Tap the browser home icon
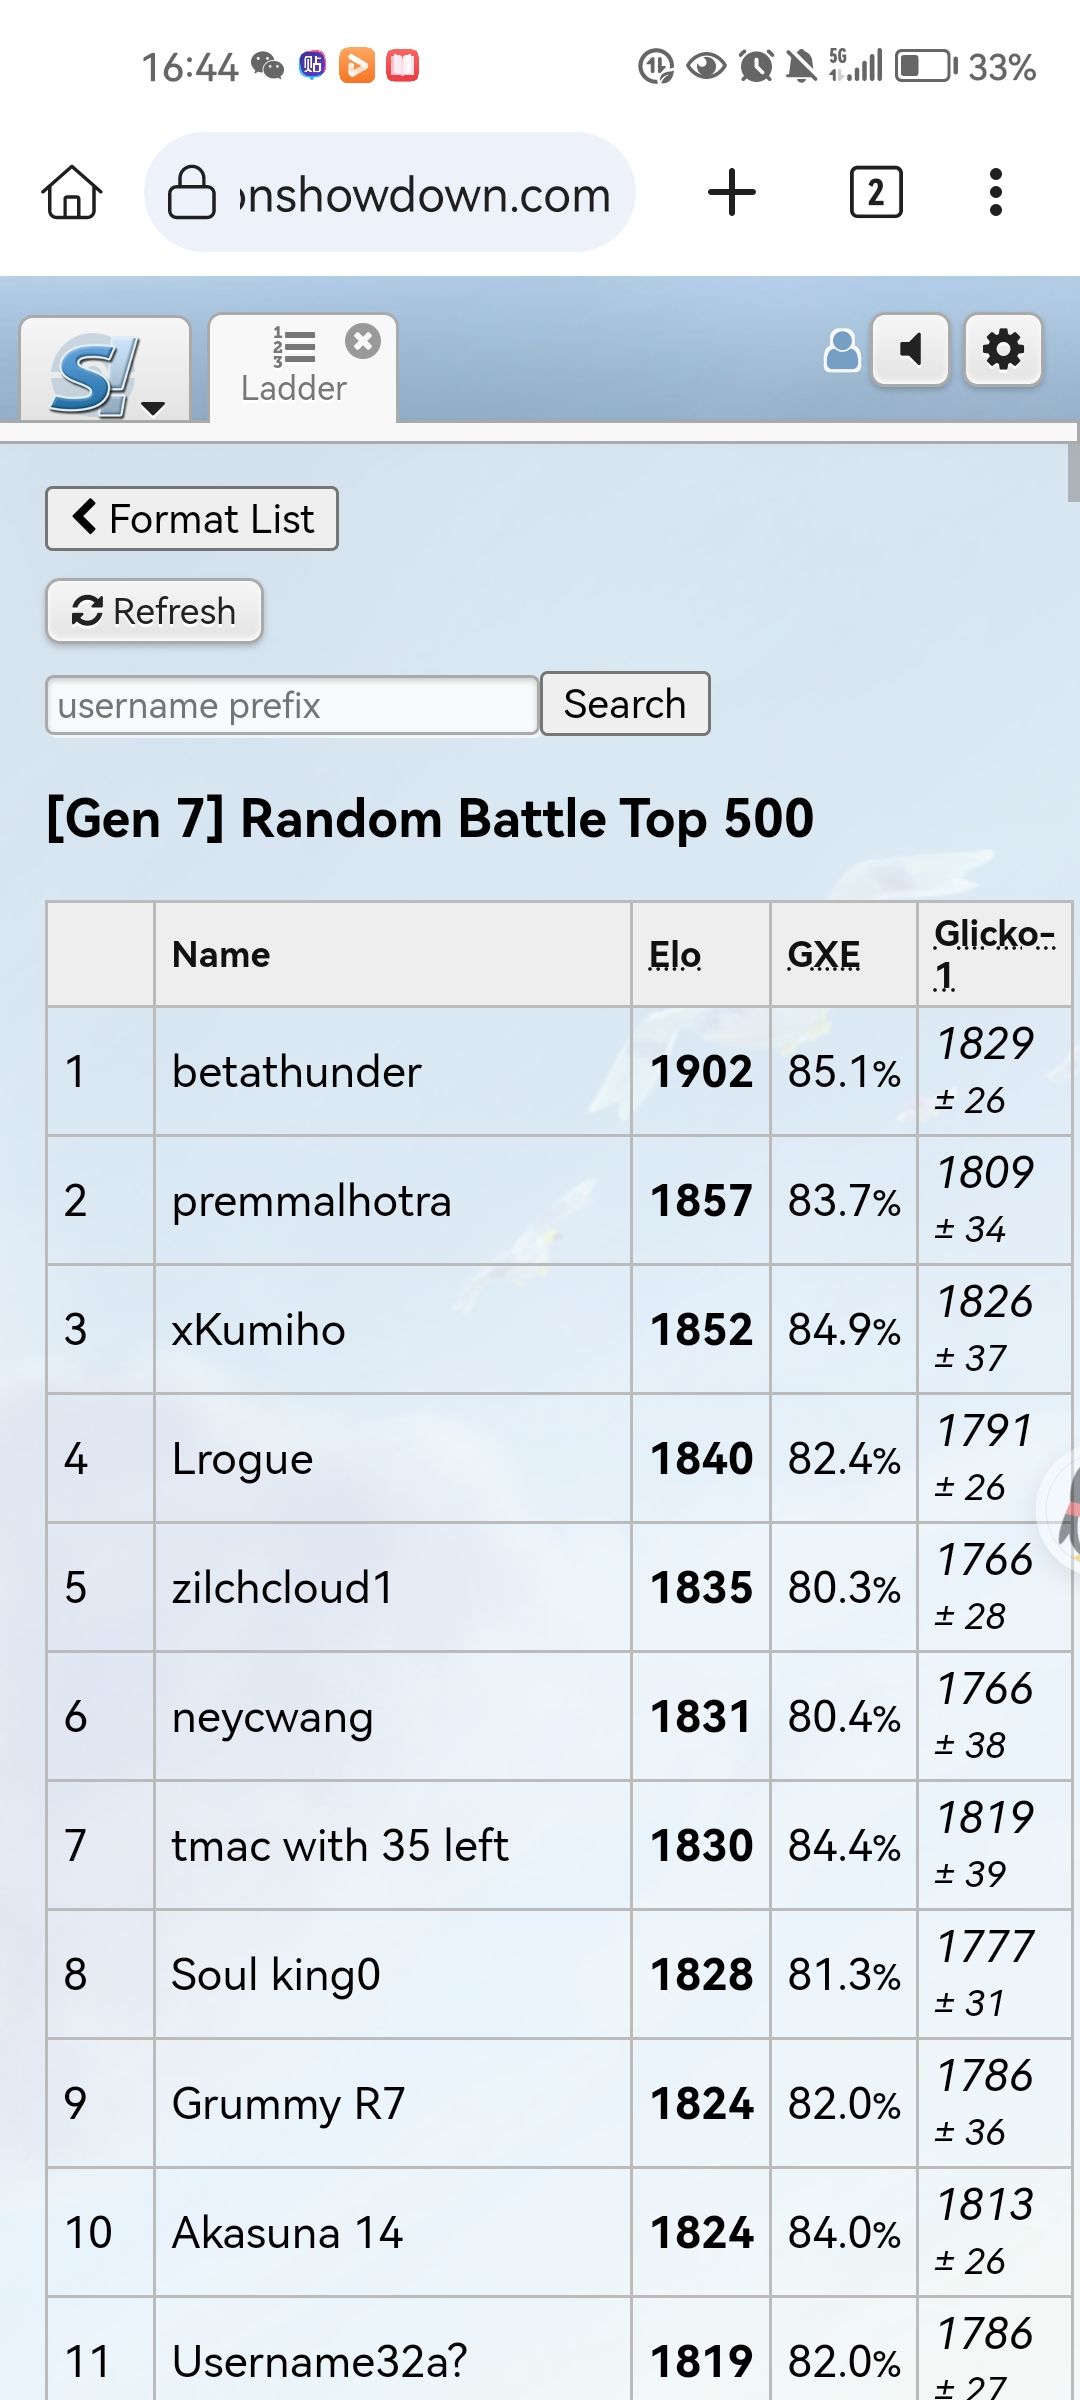Image resolution: width=1080 pixels, height=2400 pixels. (72, 192)
